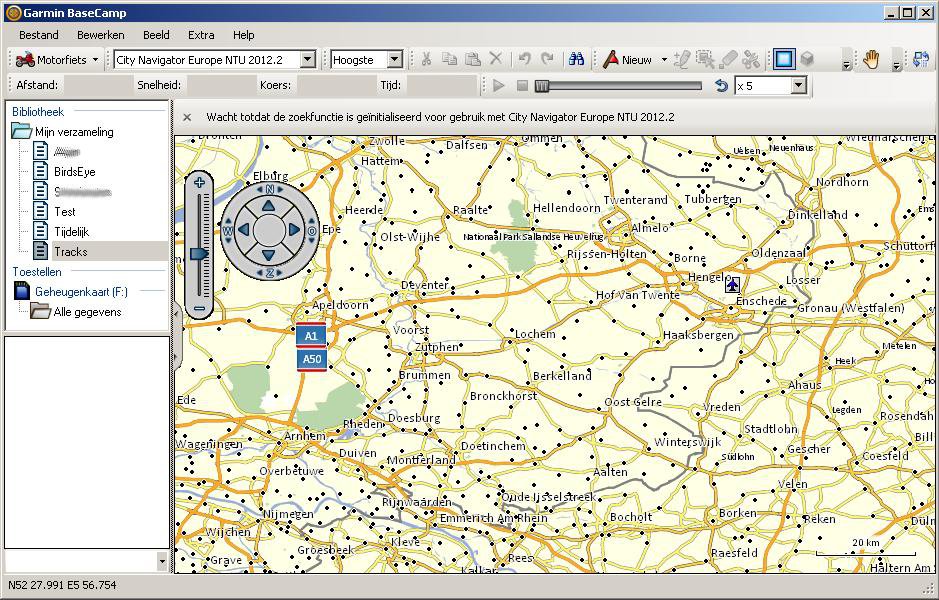The height and width of the screenshot is (600, 939).
Task: Open the Beeld menu
Action: pyautogui.click(x=156, y=35)
